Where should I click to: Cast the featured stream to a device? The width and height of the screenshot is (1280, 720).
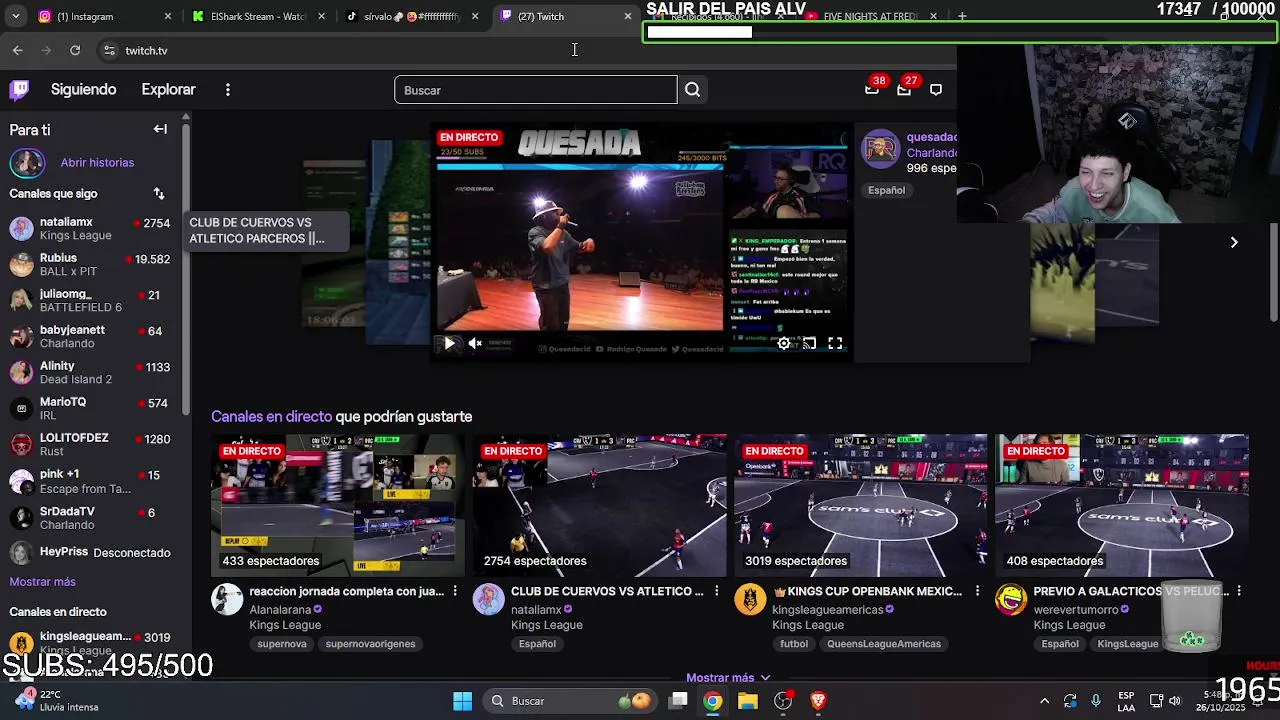click(809, 343)
